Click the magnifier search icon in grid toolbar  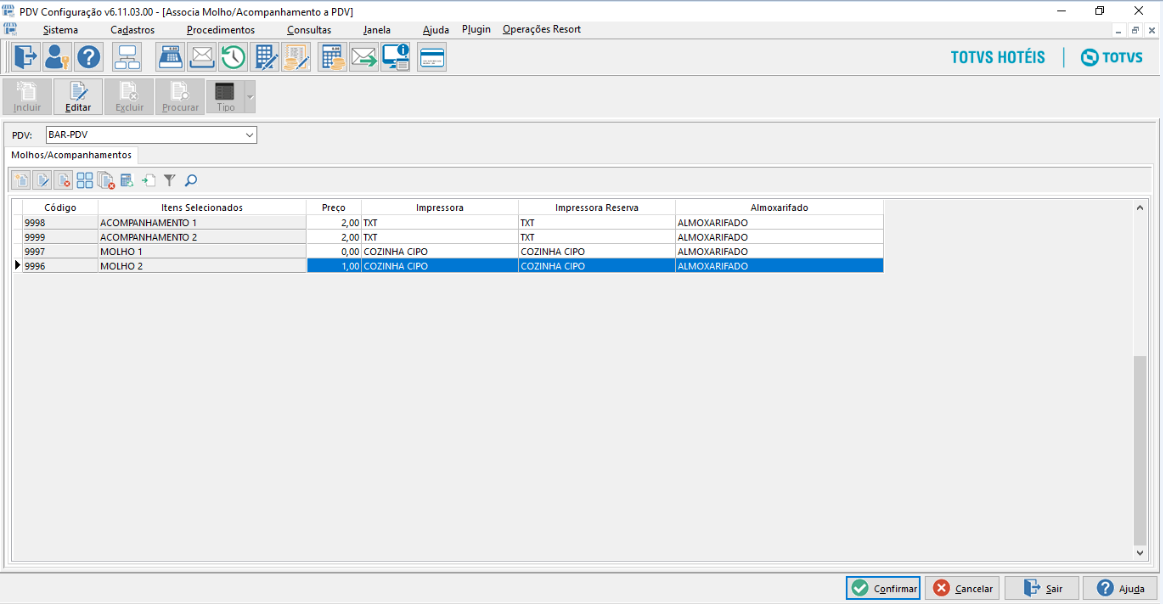point(191,180)
